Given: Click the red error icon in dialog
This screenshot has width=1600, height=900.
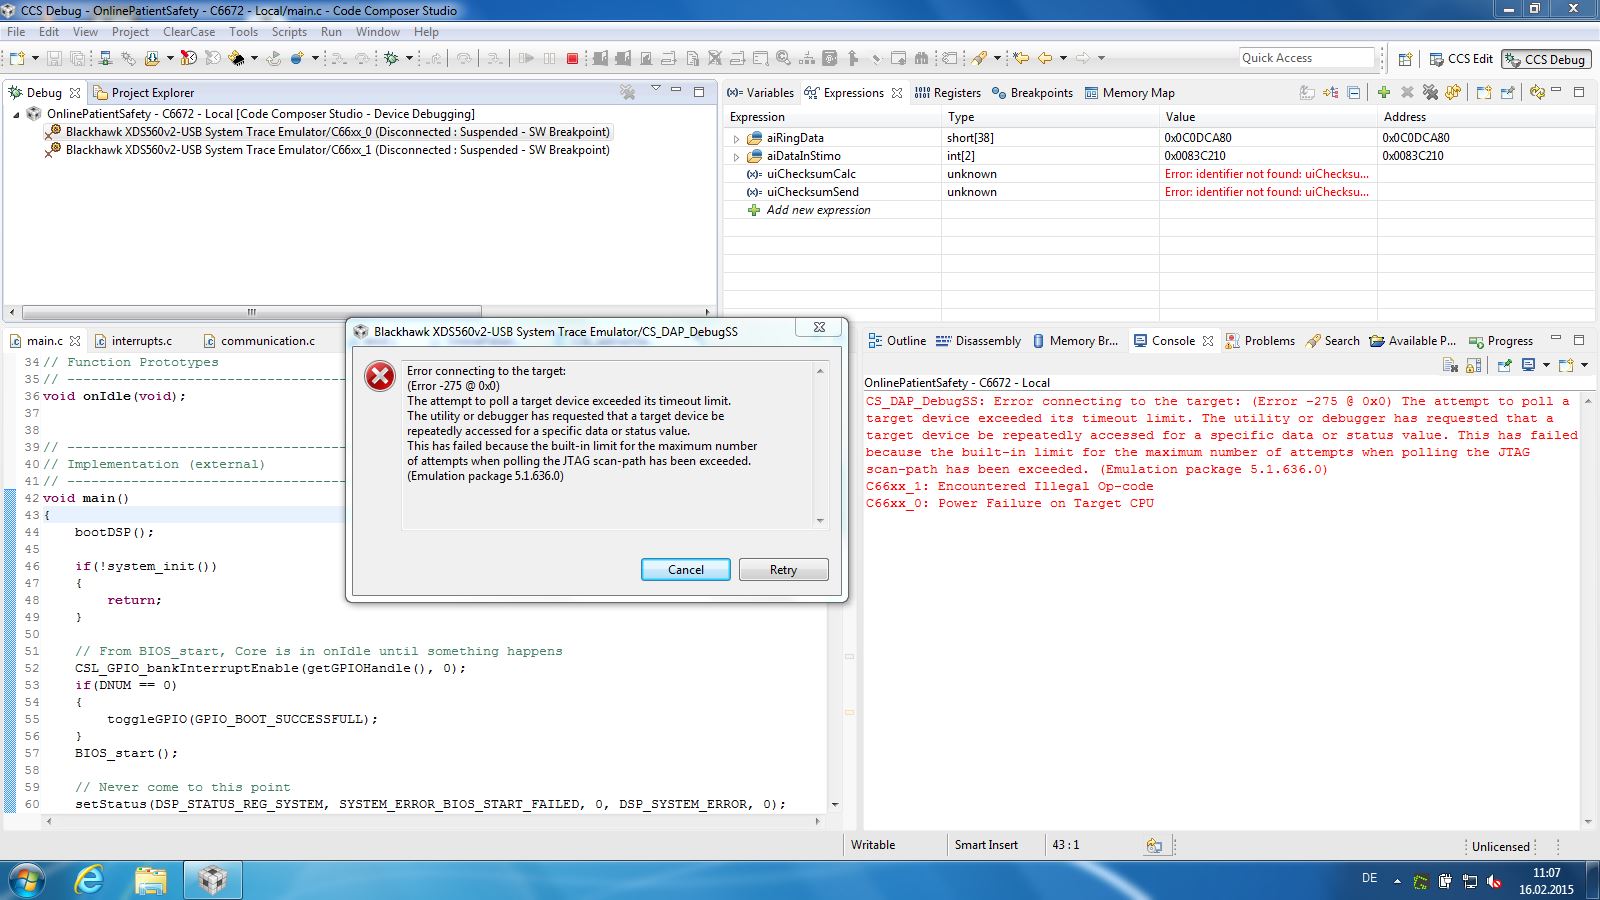Looking at the screenshot, I should [380, 376].
